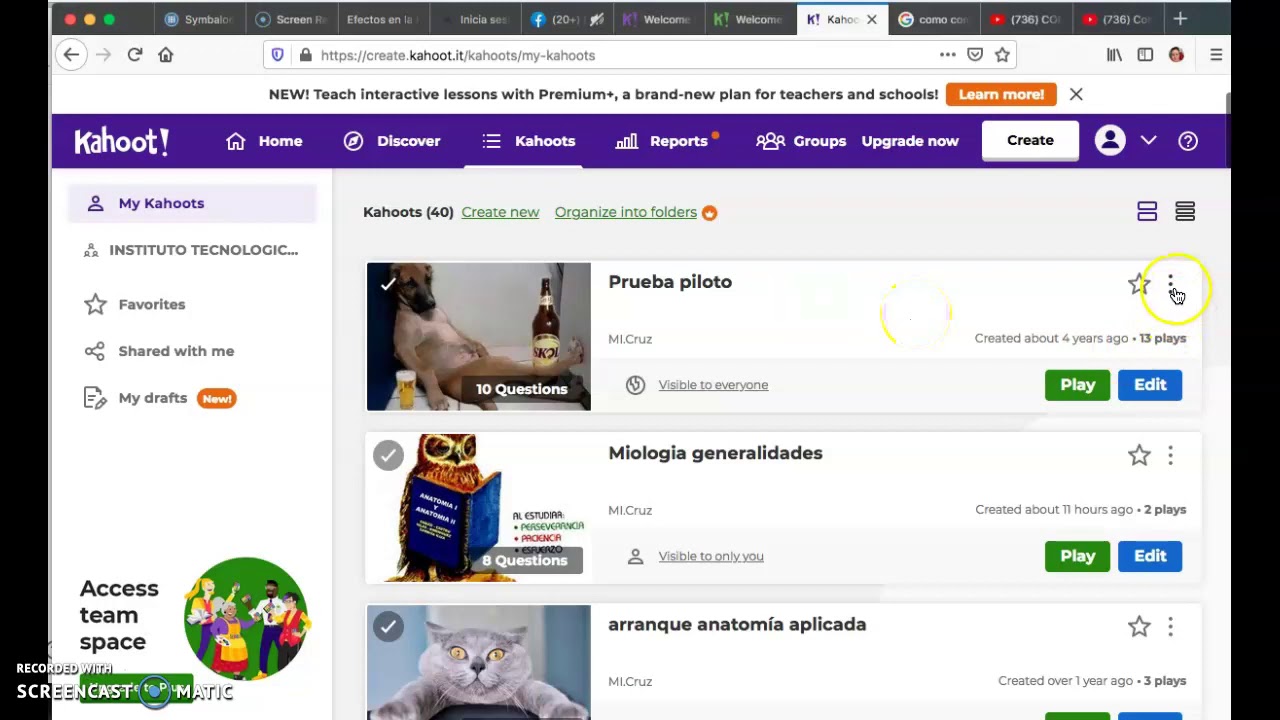
Task: Click the Learn more banner button
Action: 1001,94
